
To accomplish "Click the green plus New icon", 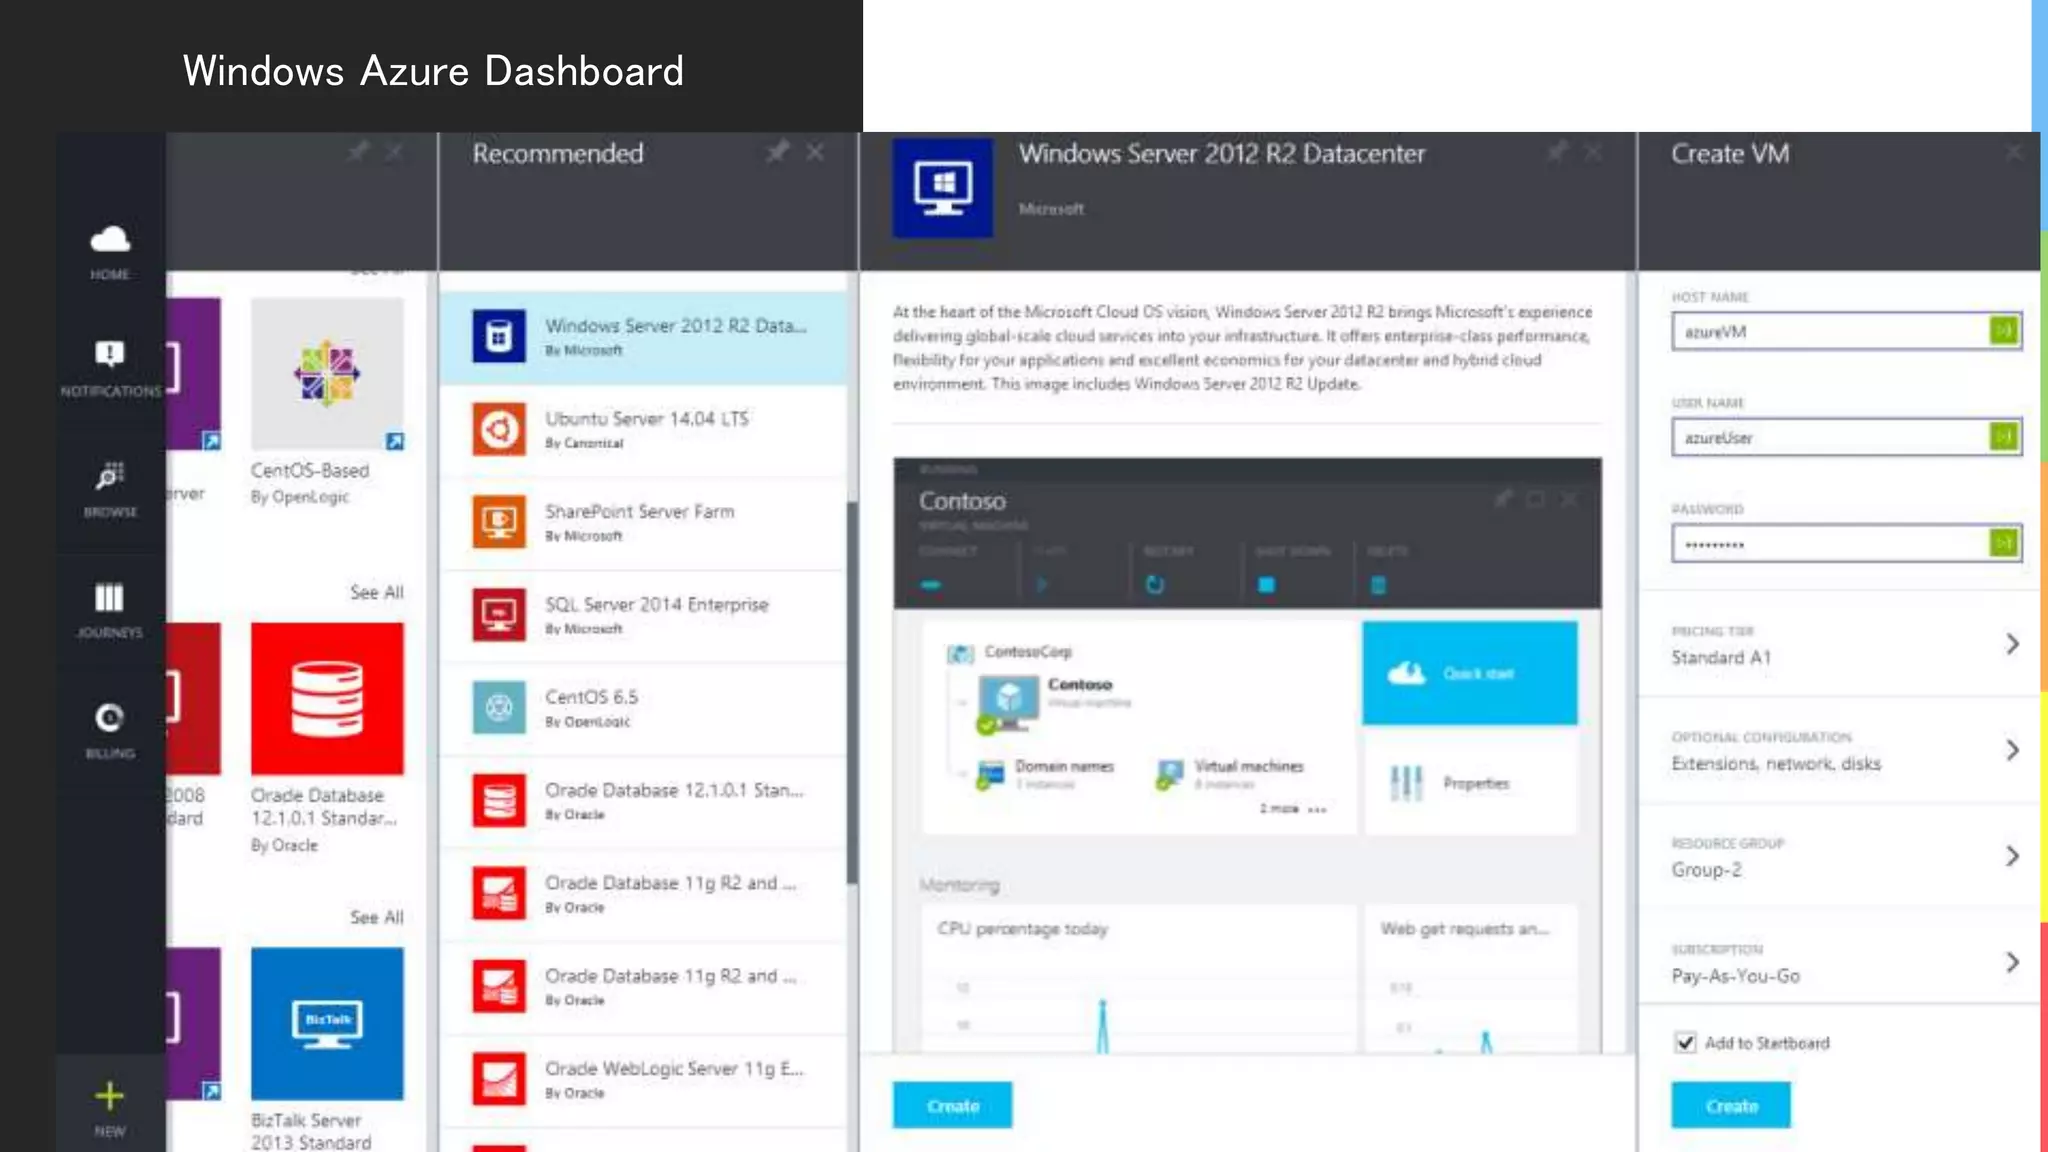I will (x=110, y=1096).
